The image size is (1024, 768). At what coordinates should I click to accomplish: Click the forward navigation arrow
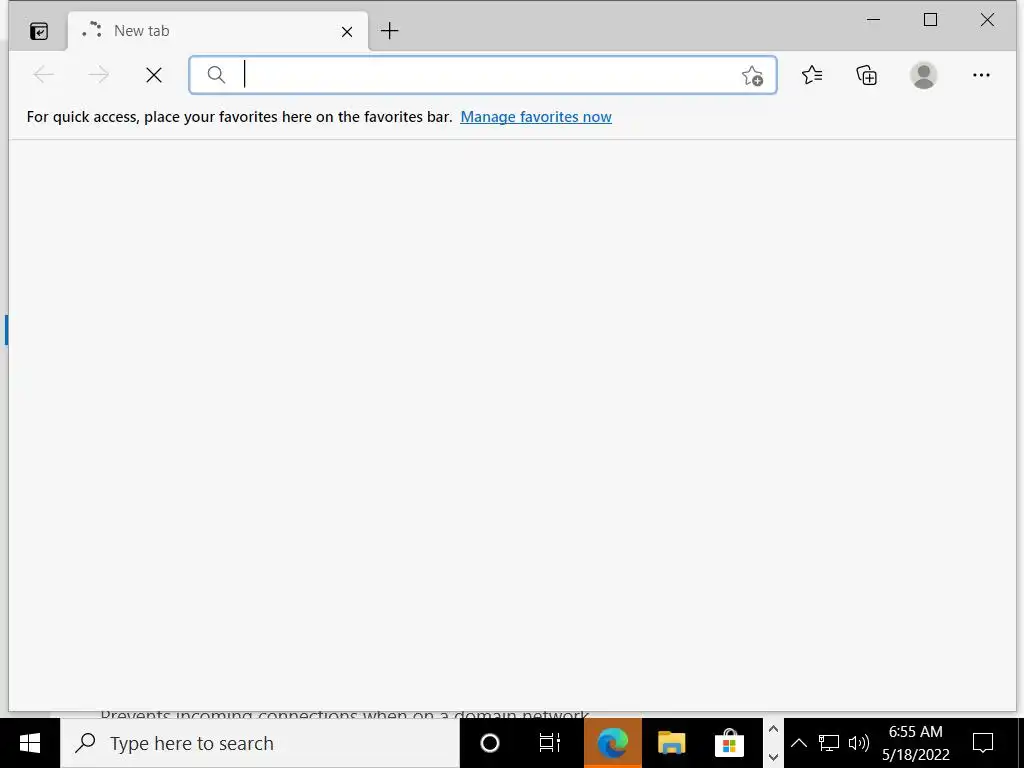99,75
